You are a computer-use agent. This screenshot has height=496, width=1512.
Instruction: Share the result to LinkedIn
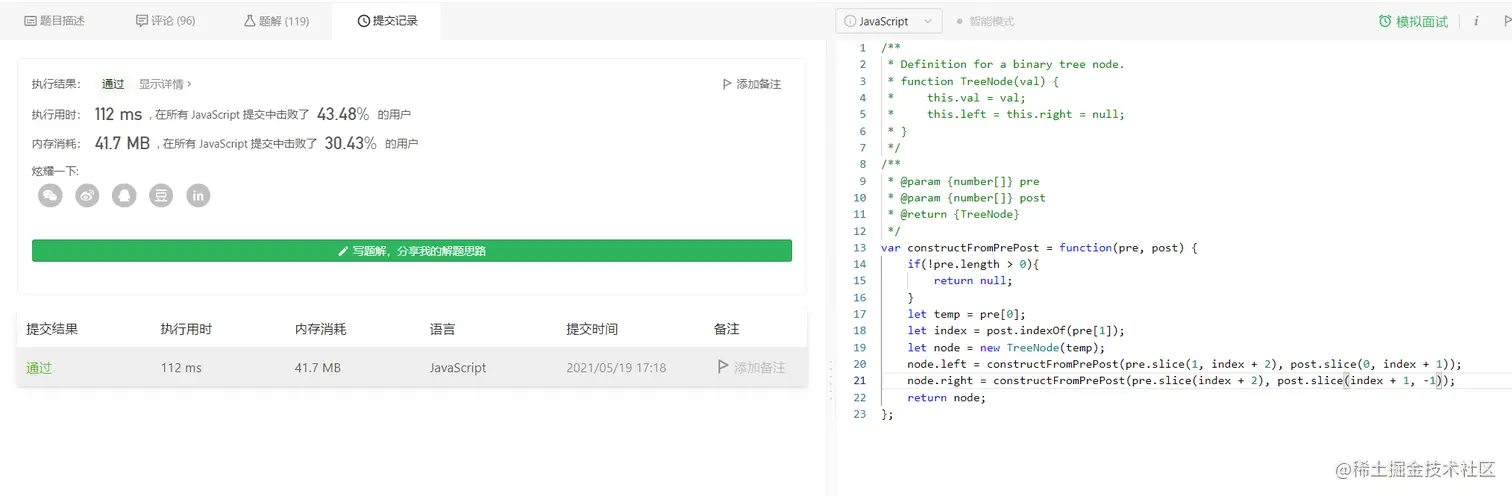199,196
